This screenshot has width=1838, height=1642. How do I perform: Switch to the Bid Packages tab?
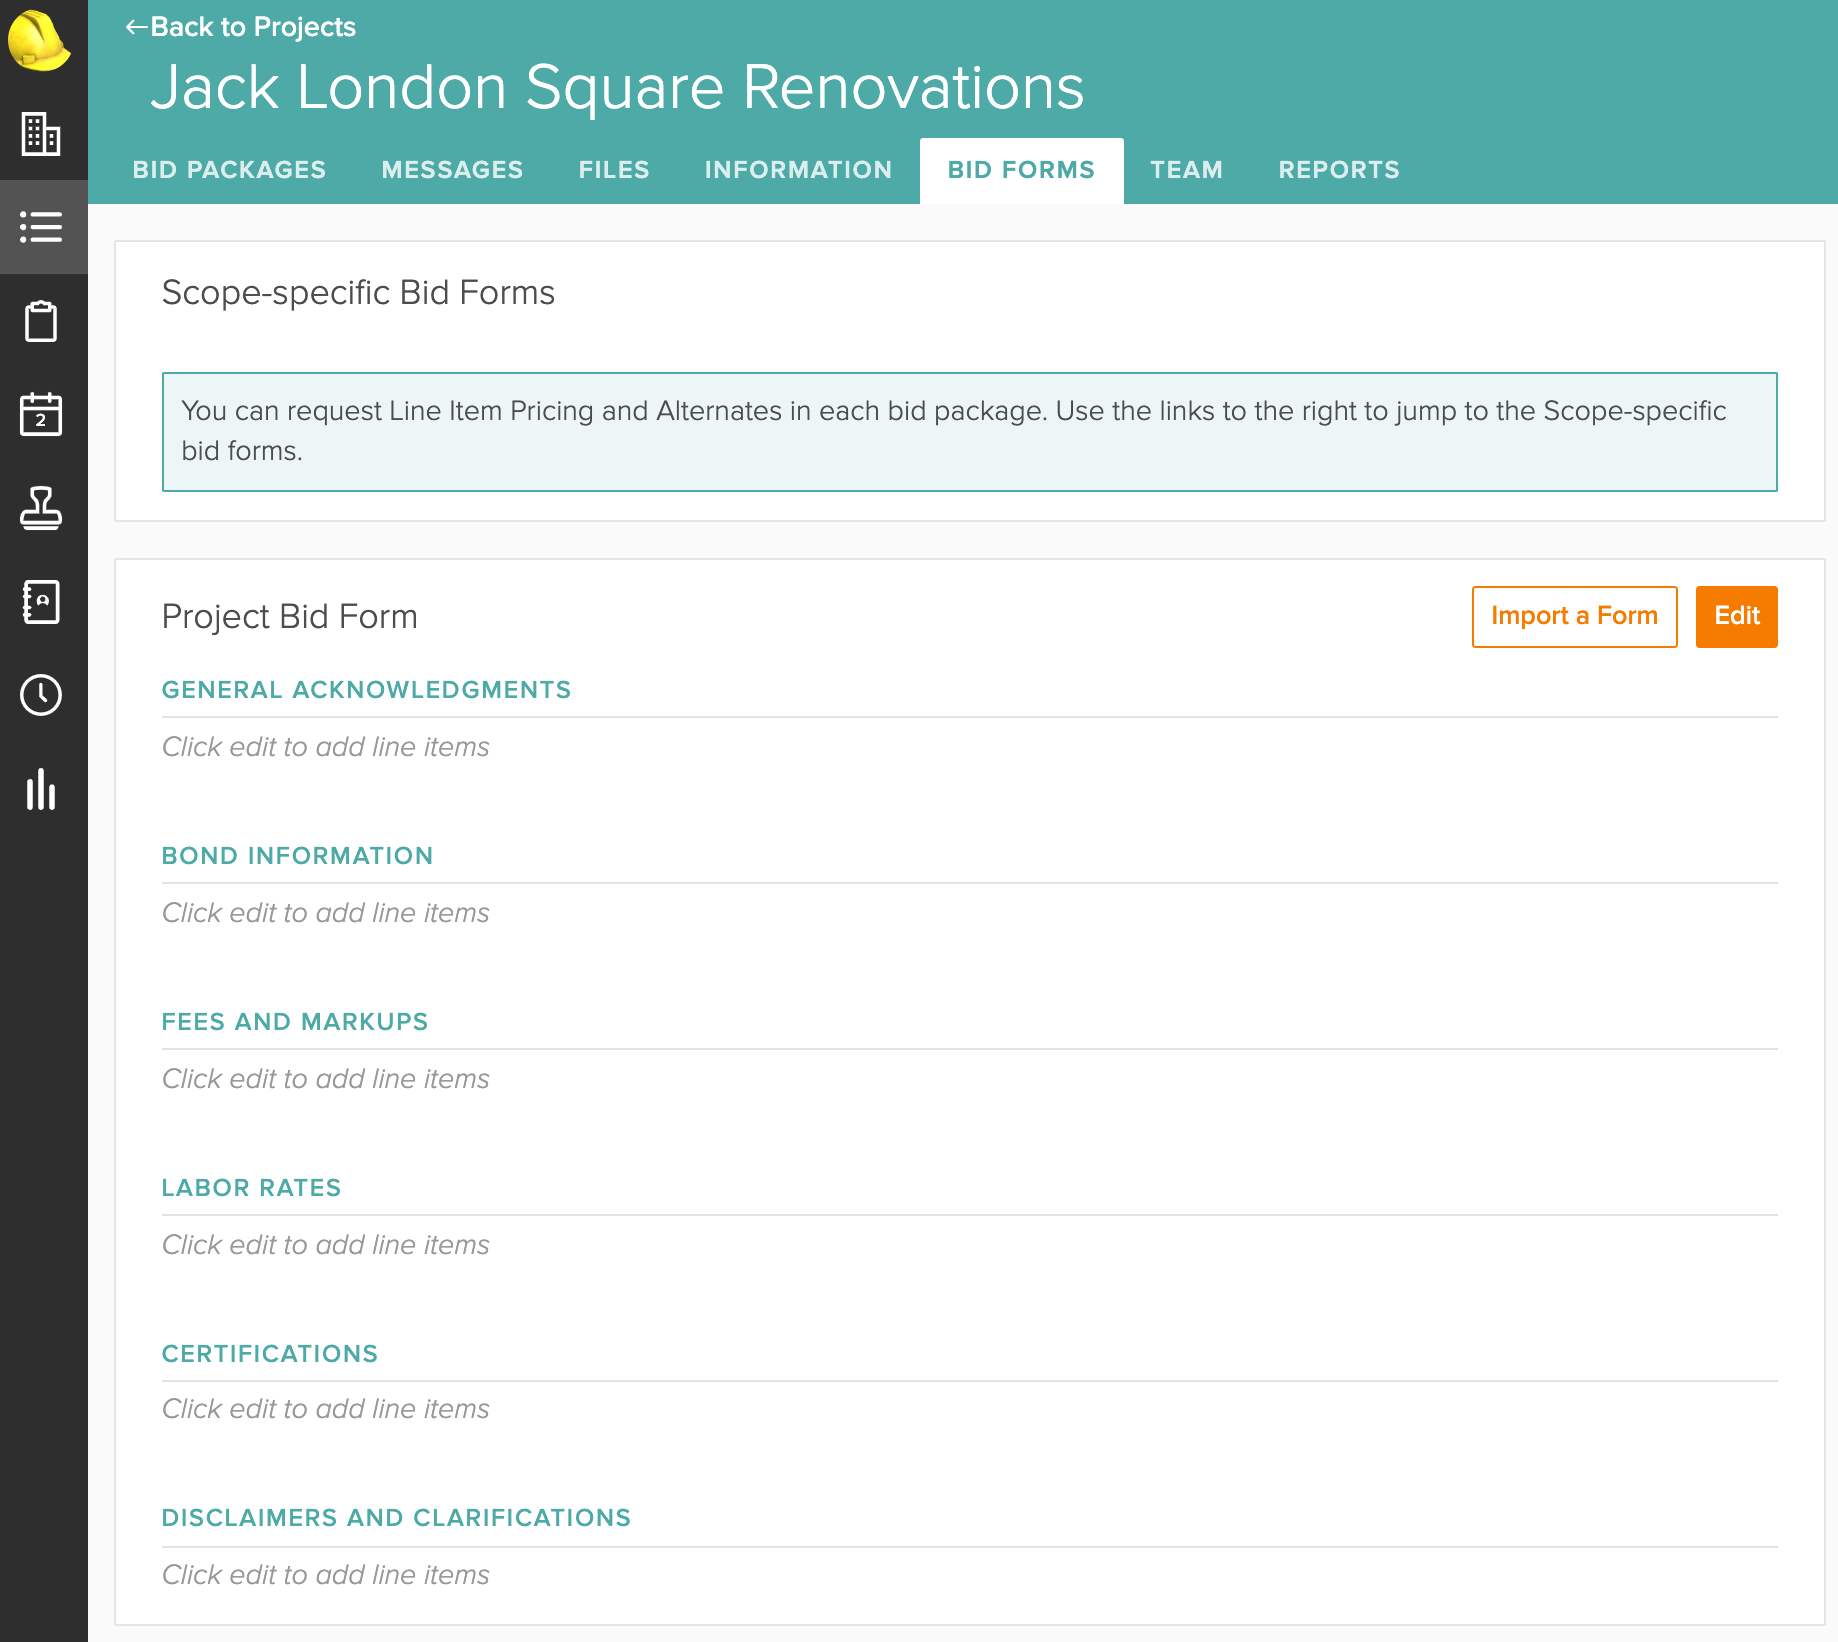pos(229,170)
